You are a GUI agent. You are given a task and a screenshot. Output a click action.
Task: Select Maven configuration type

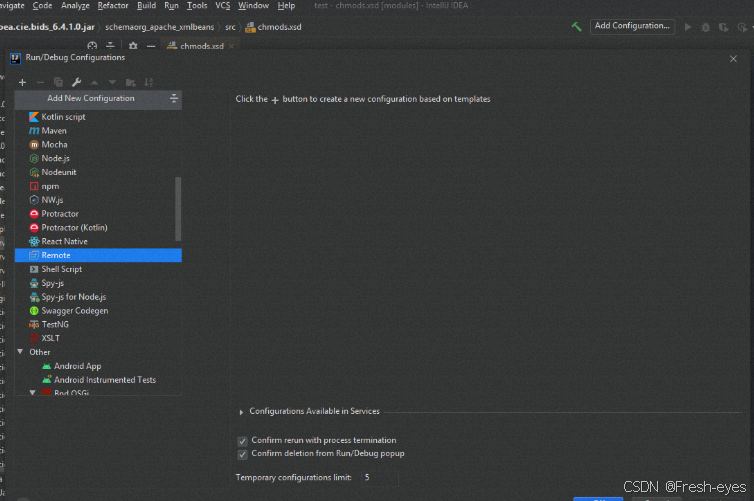98,131
